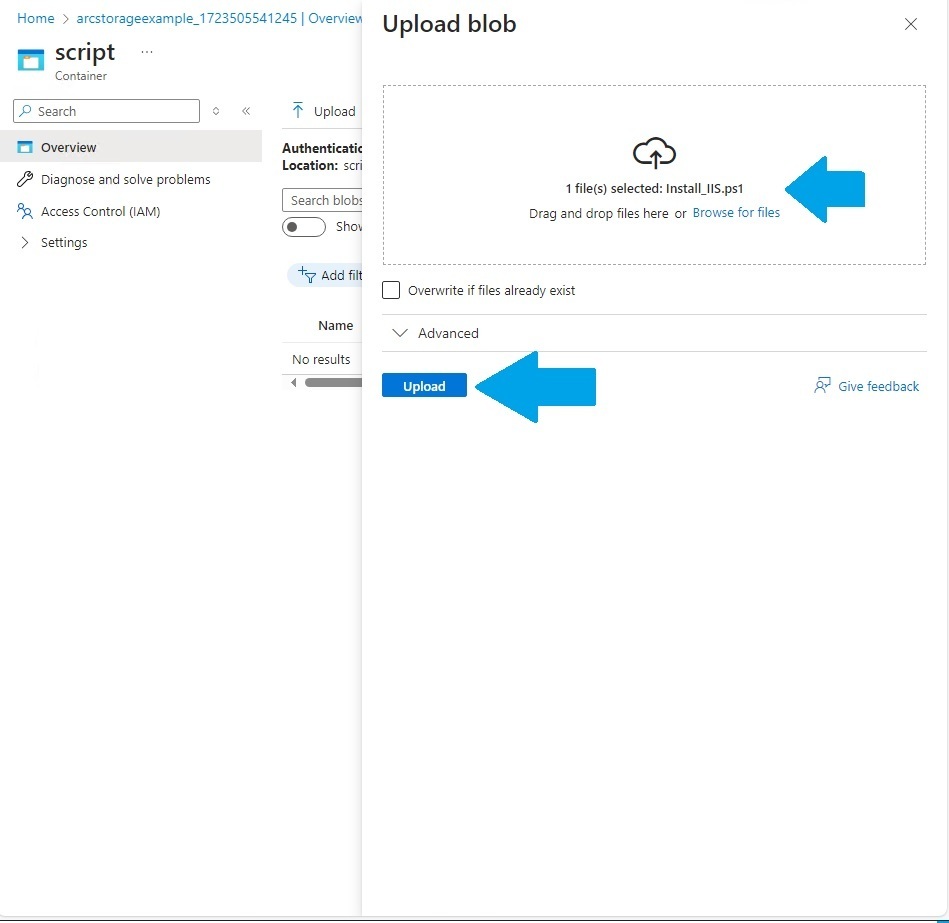Click the script container title

pos(85,52)
